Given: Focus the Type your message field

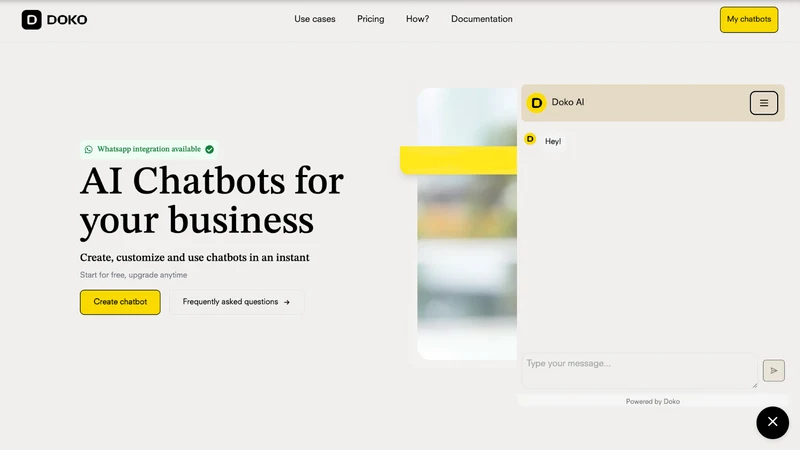Looking at the screenshot, I should [639, 371].
